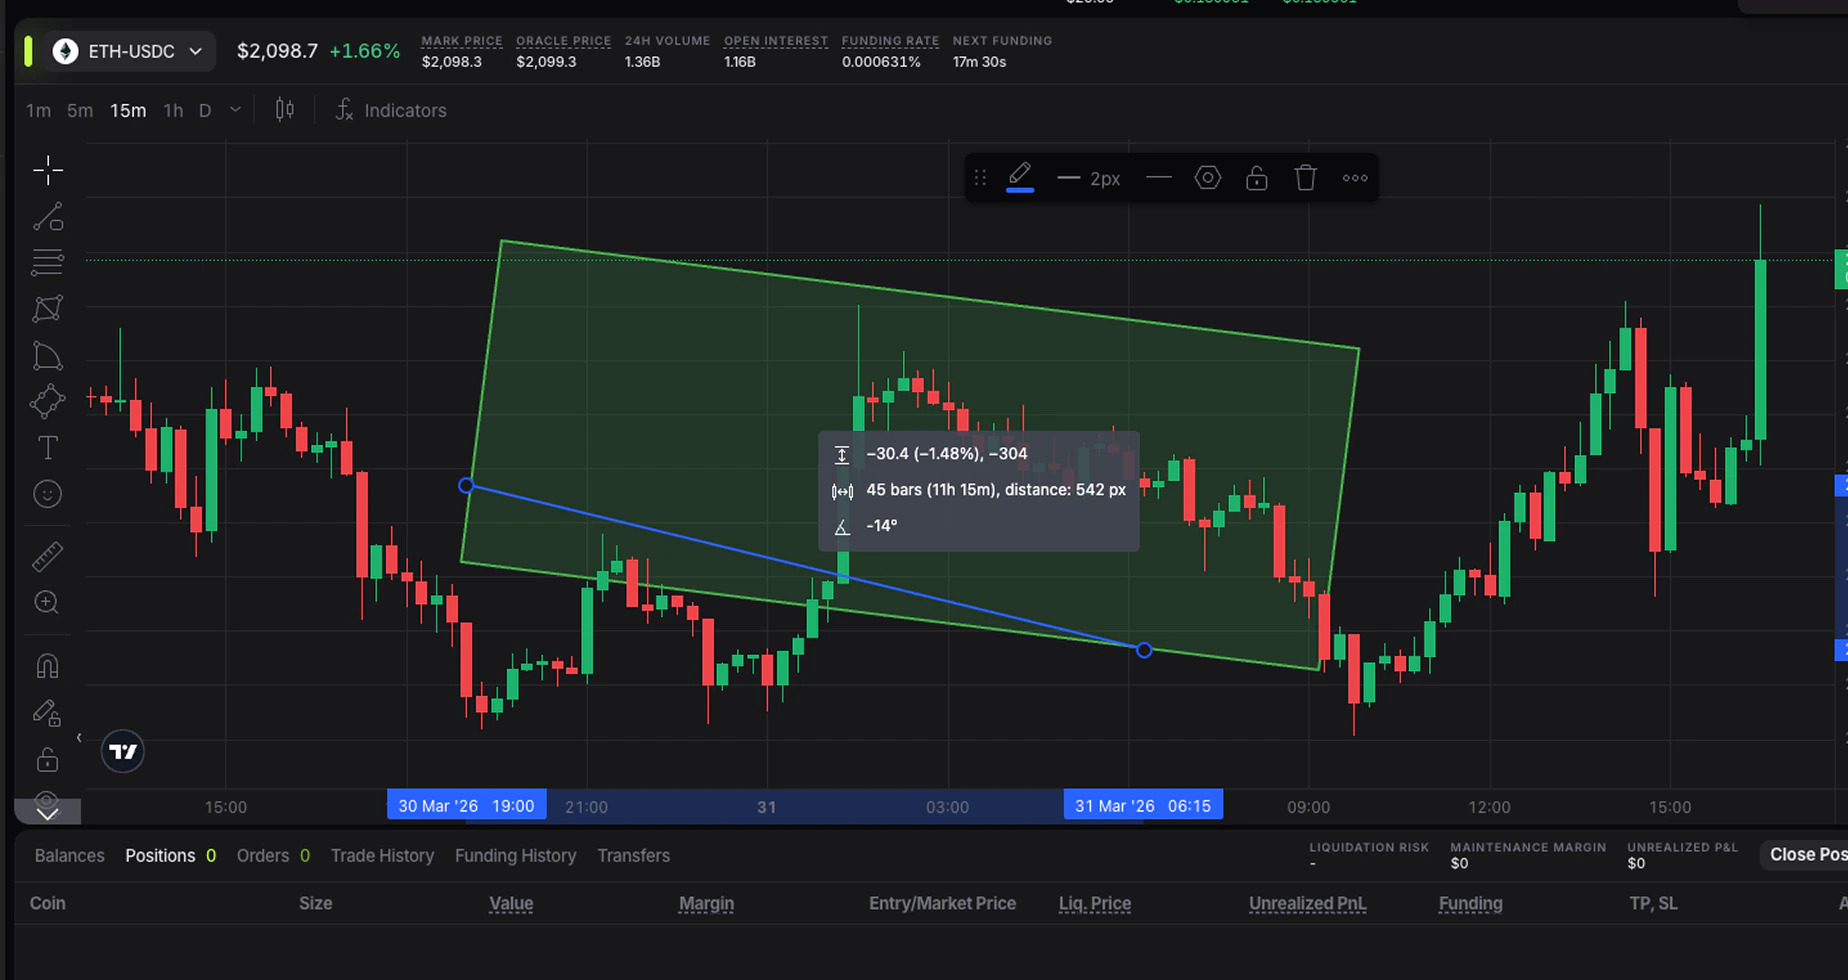Switch chart to D timeframe

tap(205, 111)
